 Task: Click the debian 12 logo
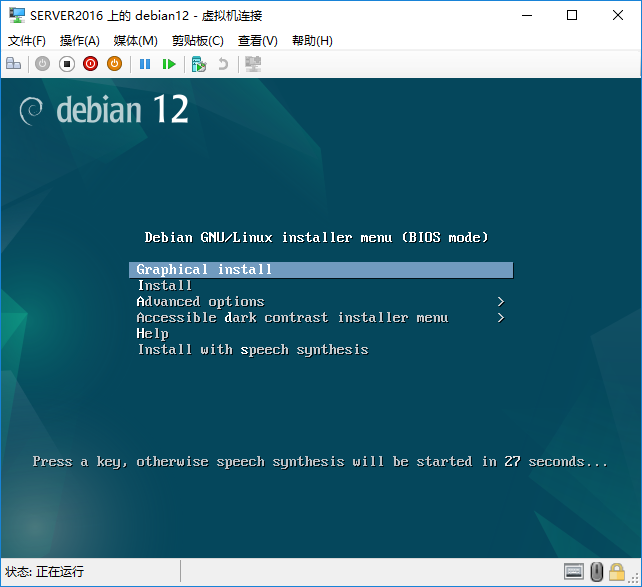click(104, 109)
